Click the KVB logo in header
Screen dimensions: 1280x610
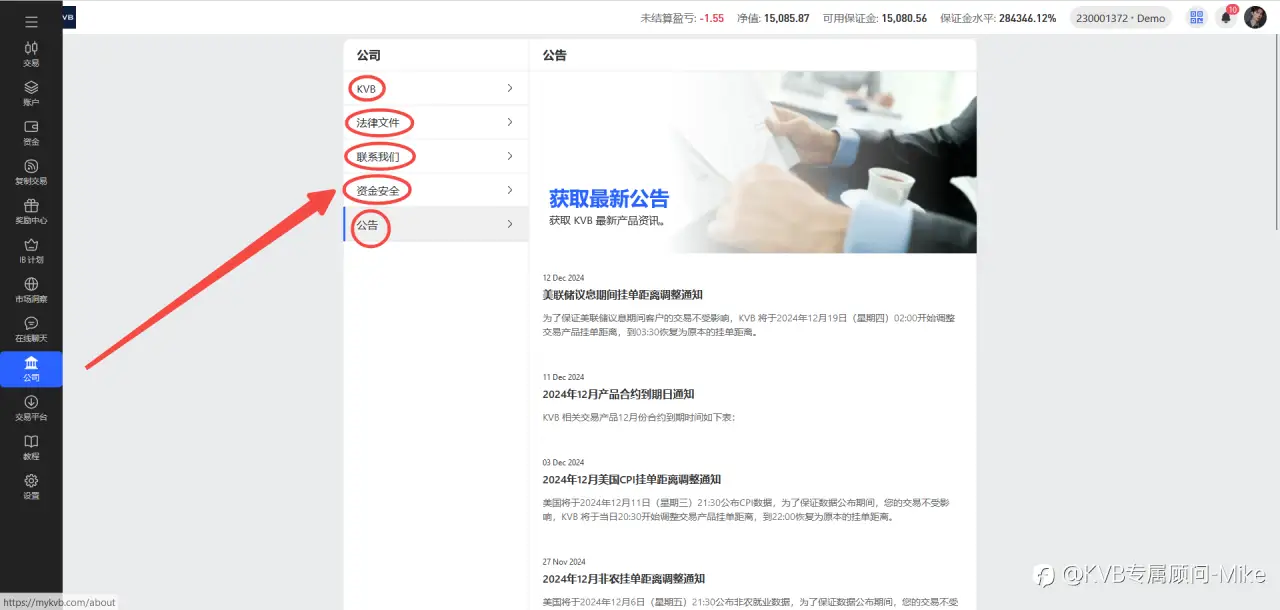point(69,18)
